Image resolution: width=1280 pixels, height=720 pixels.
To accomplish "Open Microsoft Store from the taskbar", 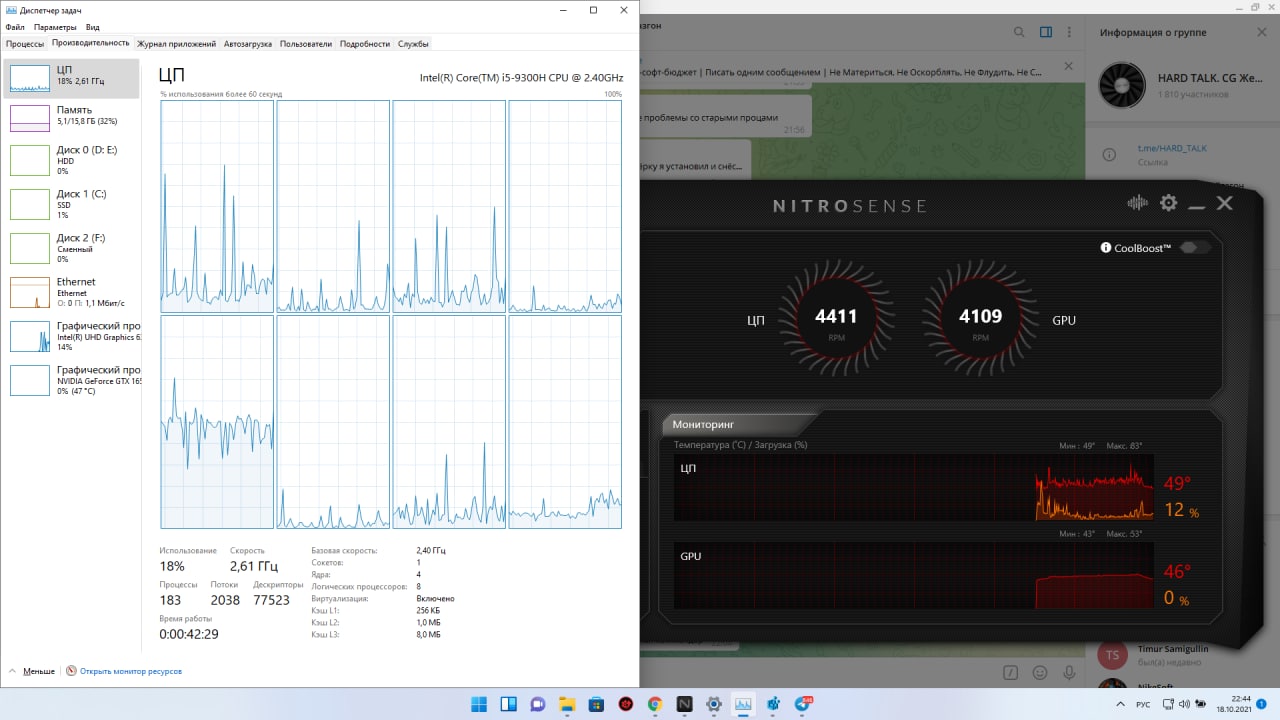I will coord(596,704).
